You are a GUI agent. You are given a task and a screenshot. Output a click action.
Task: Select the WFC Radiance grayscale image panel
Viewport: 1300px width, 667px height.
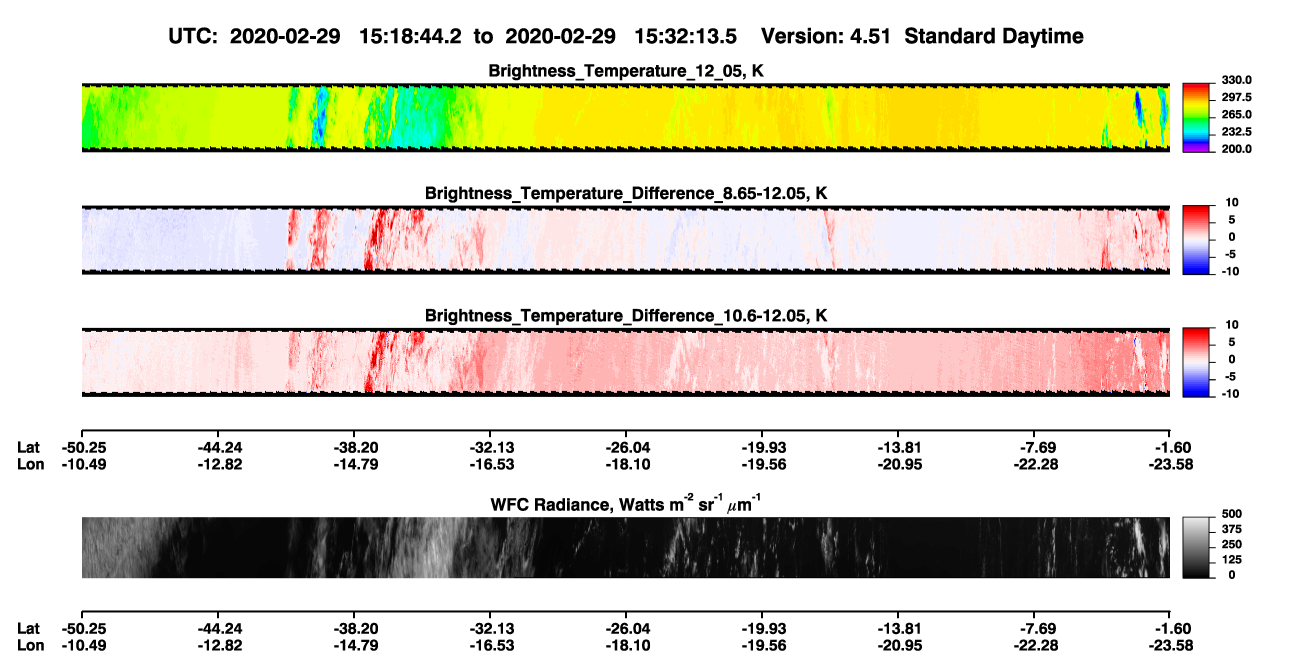click(x=625, y=547)
